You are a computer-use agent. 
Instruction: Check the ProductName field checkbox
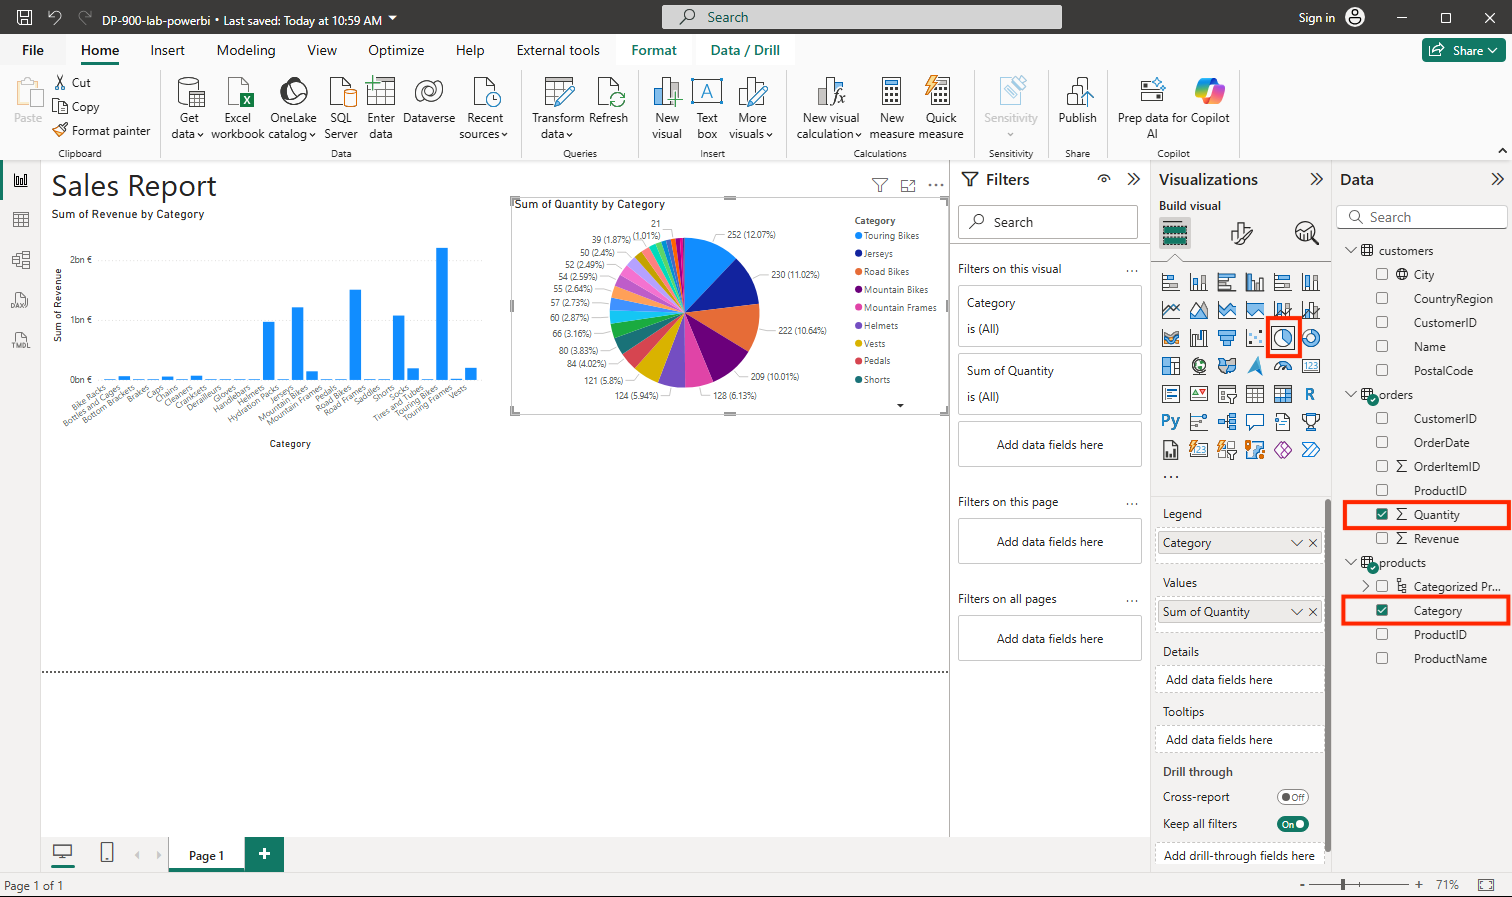pyautogui.click(x=1382, y=658)
